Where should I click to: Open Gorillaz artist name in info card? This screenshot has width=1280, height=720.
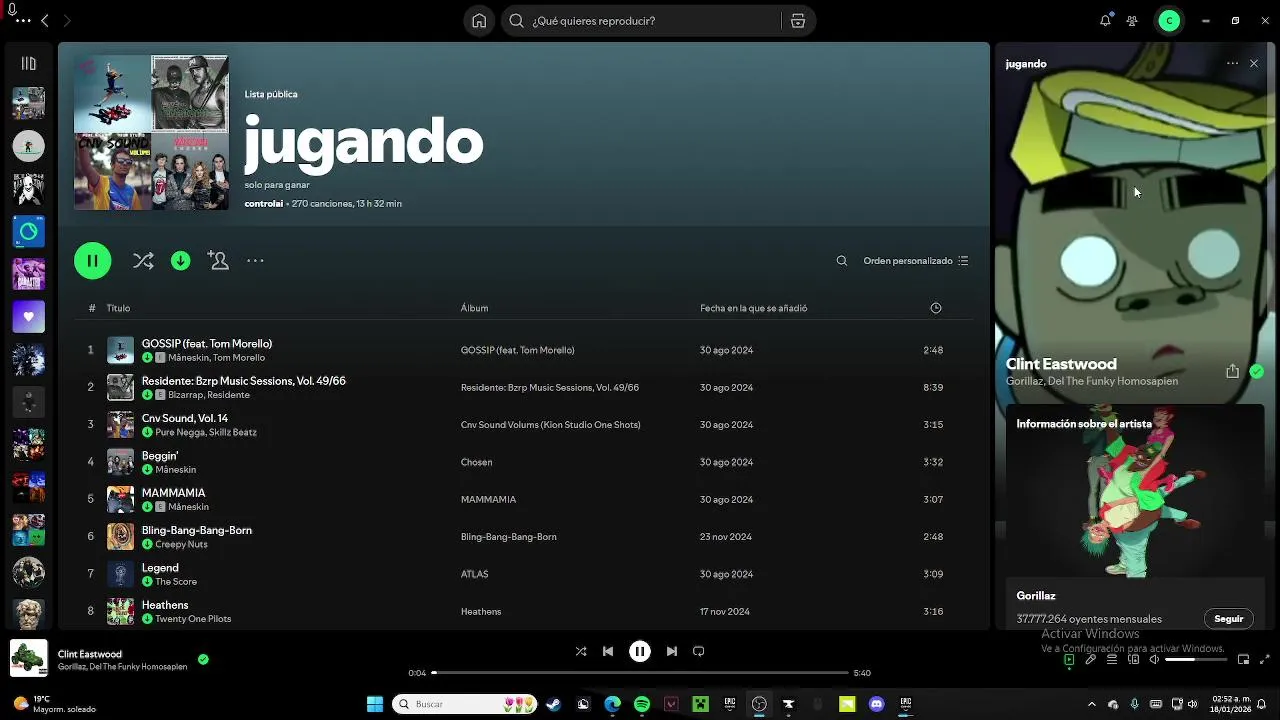(1036, 596)
